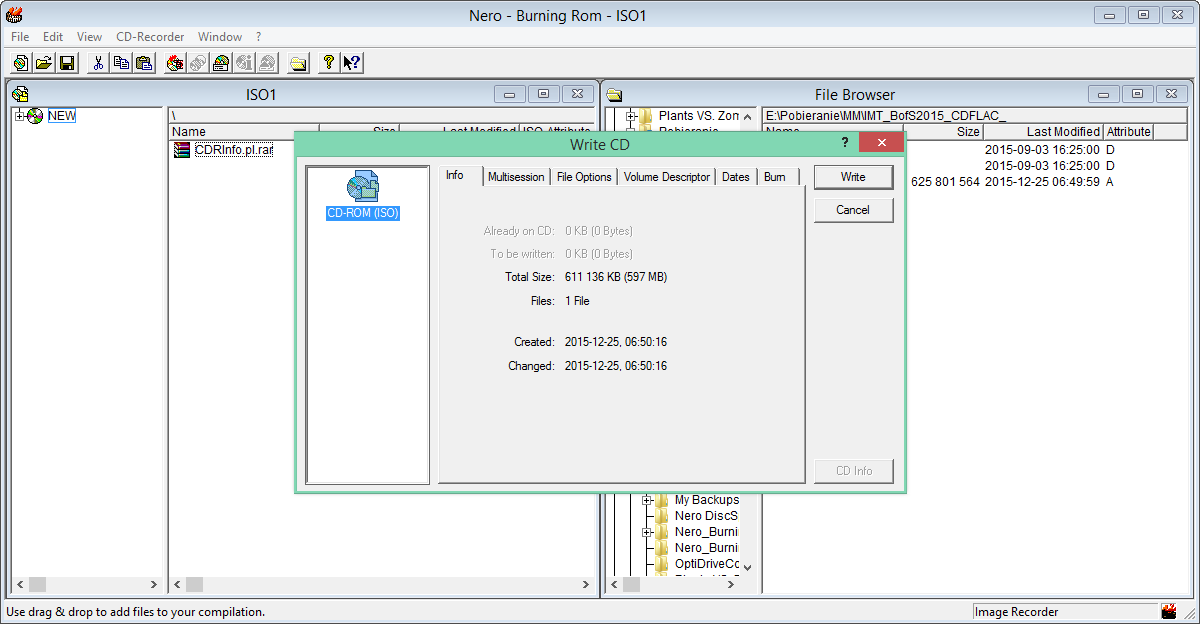This screenshot has width=1200, height=624.
Task: Expand the Plants VS. Zom folder node
Action: 631,116
